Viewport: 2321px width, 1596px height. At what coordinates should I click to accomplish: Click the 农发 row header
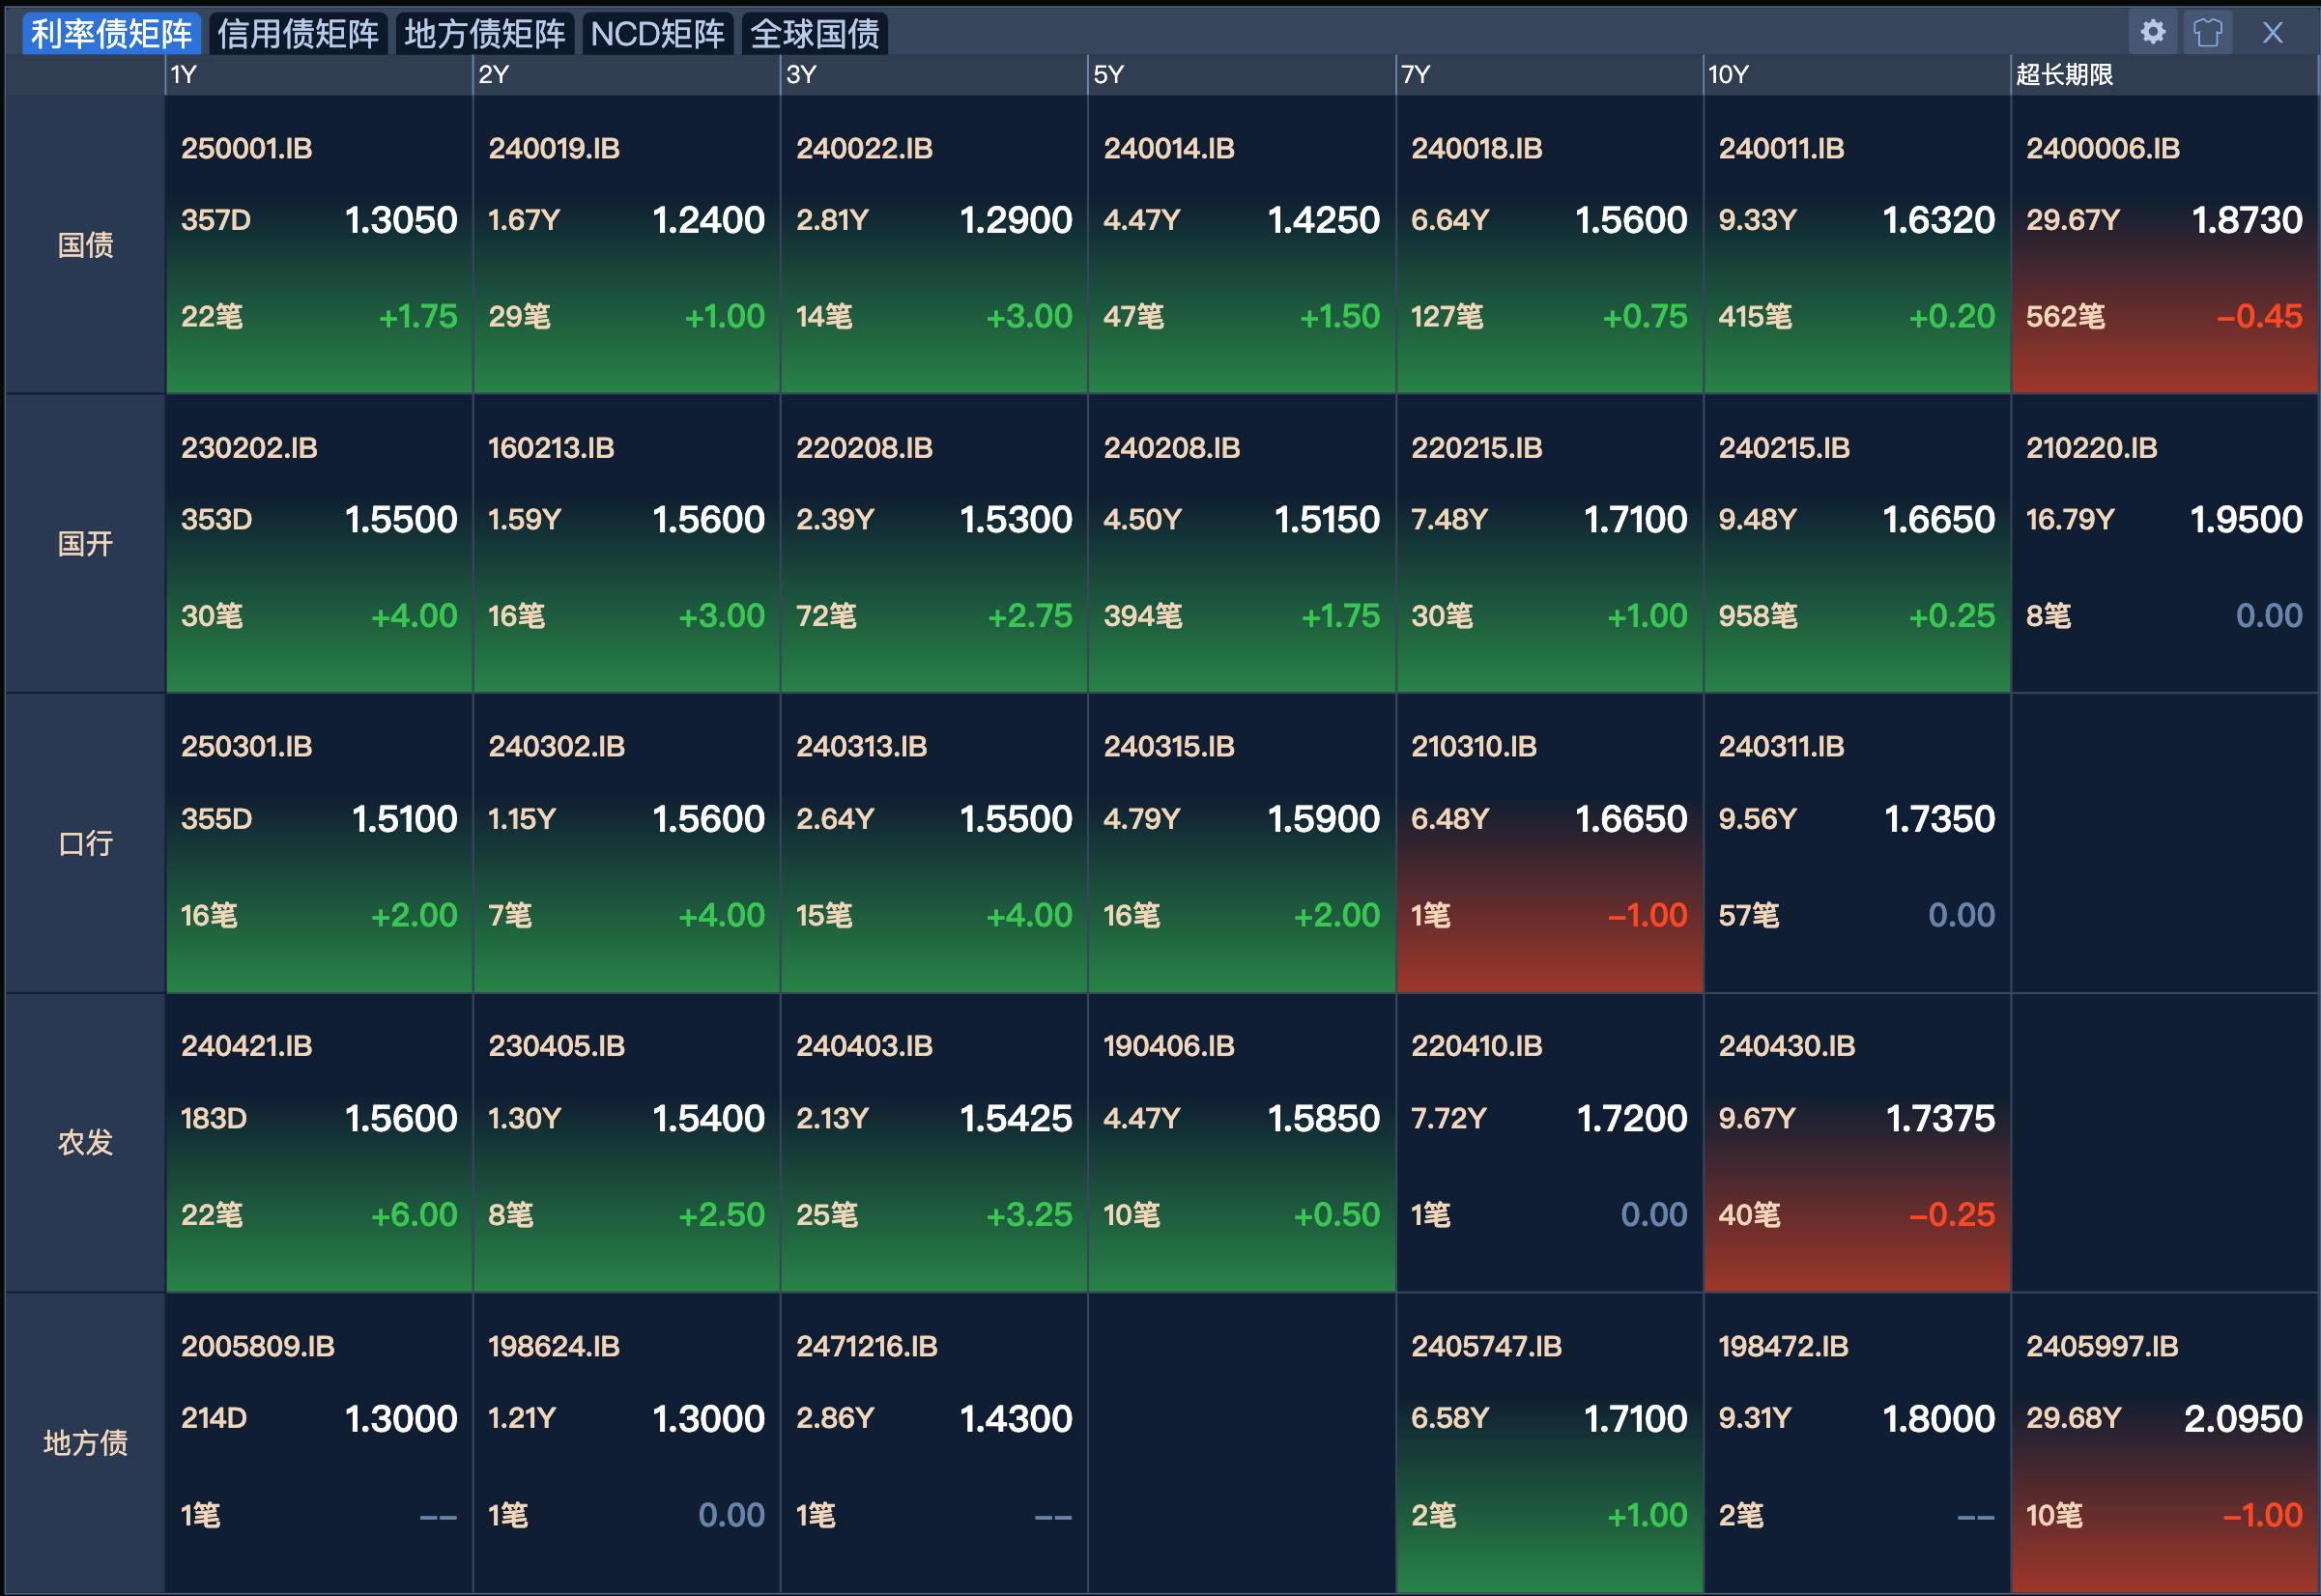click(x=85, y=1142)
